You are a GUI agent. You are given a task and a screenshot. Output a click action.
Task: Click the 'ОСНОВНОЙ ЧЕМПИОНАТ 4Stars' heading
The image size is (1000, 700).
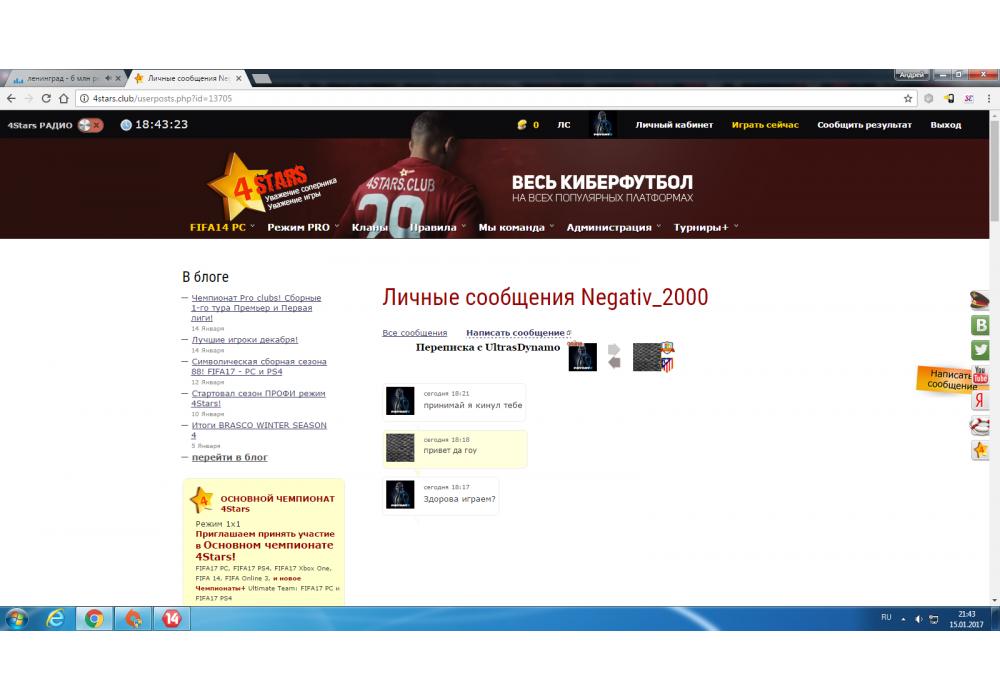tap(277, 504)
